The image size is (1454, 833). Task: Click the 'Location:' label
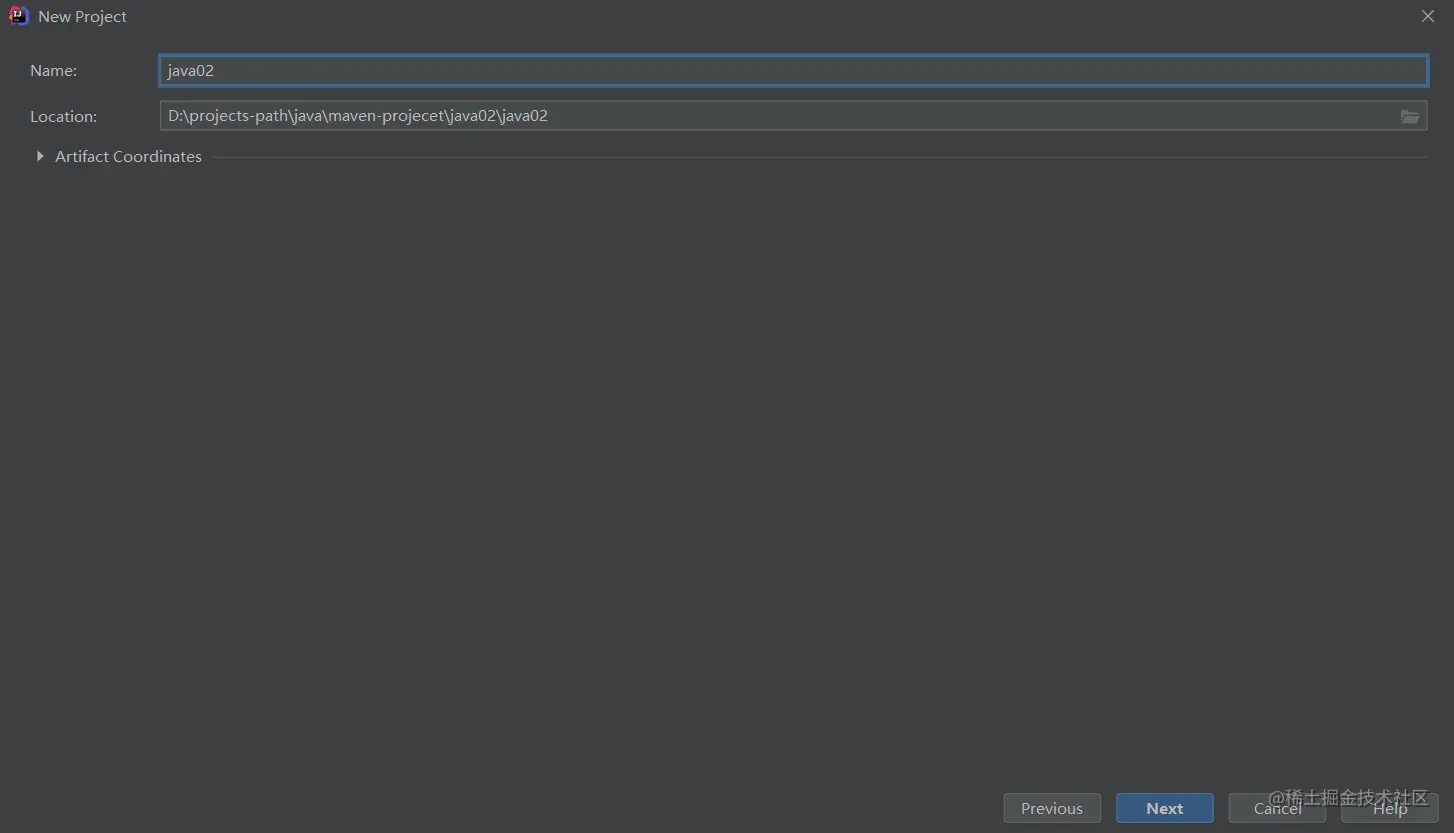click(x=63, y=116)
